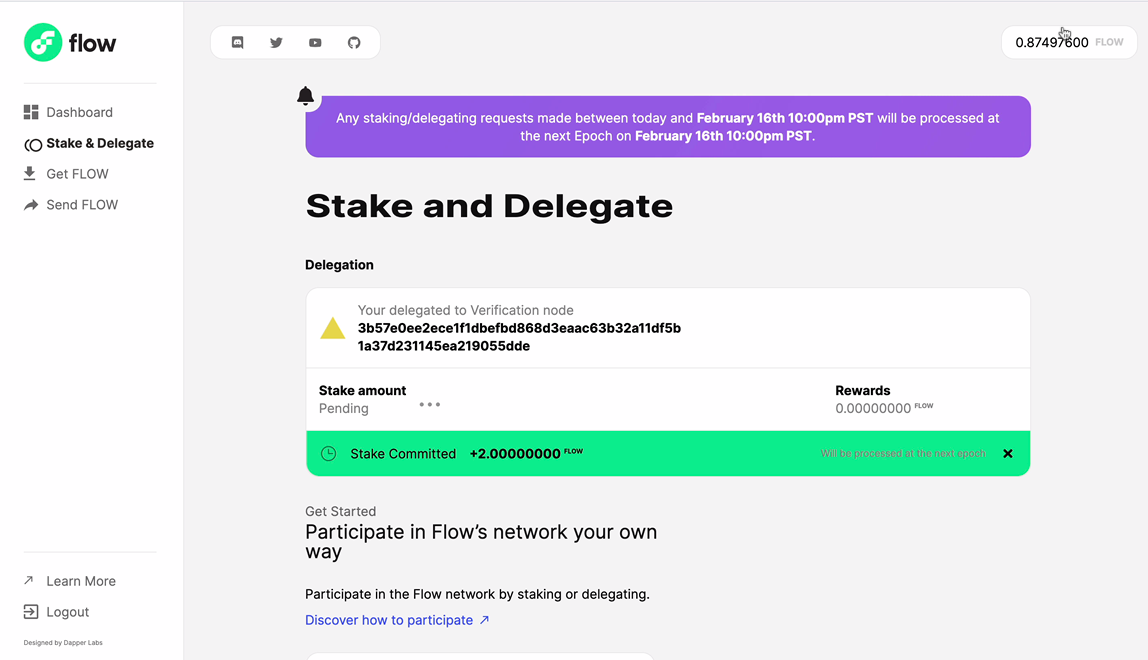Click the delegated node ID text
Viewport: 1148px width, 660px height.
point(519,337)
